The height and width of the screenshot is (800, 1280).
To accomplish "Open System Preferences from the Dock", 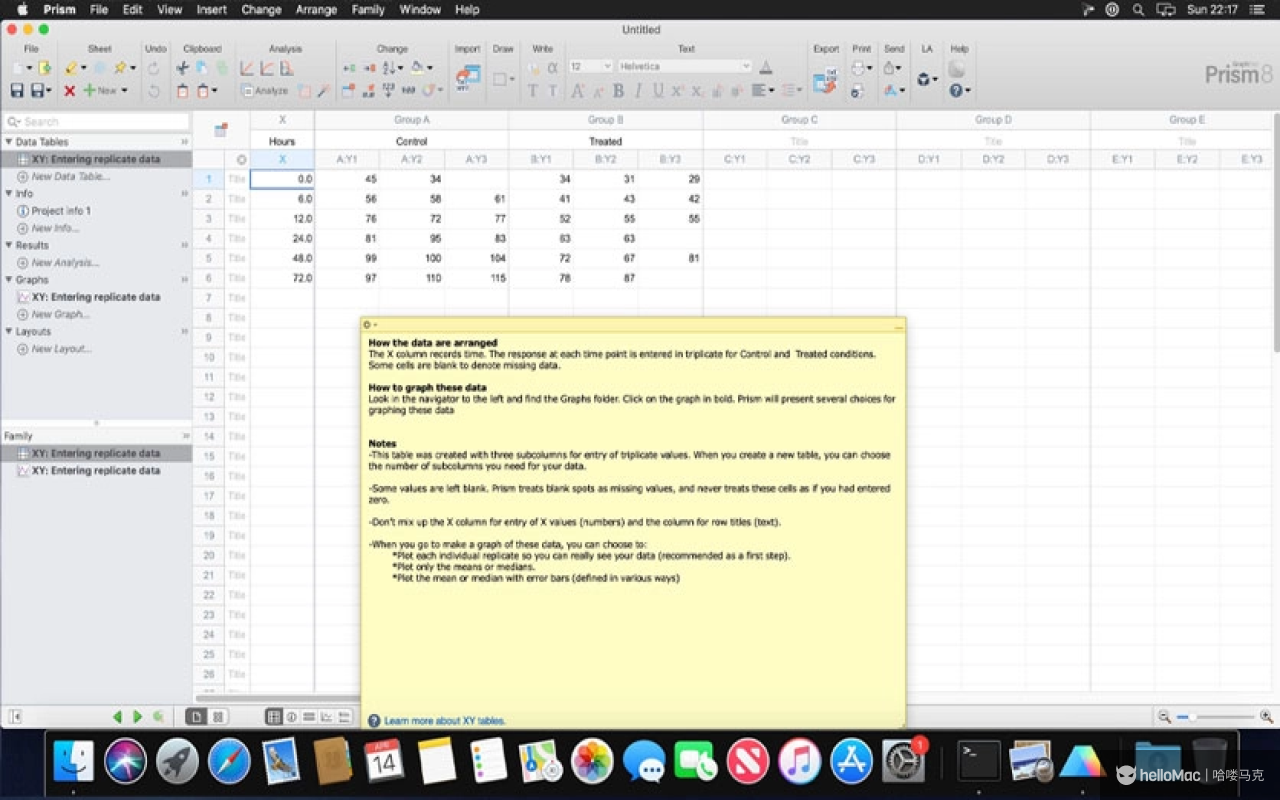I will 903,761.
